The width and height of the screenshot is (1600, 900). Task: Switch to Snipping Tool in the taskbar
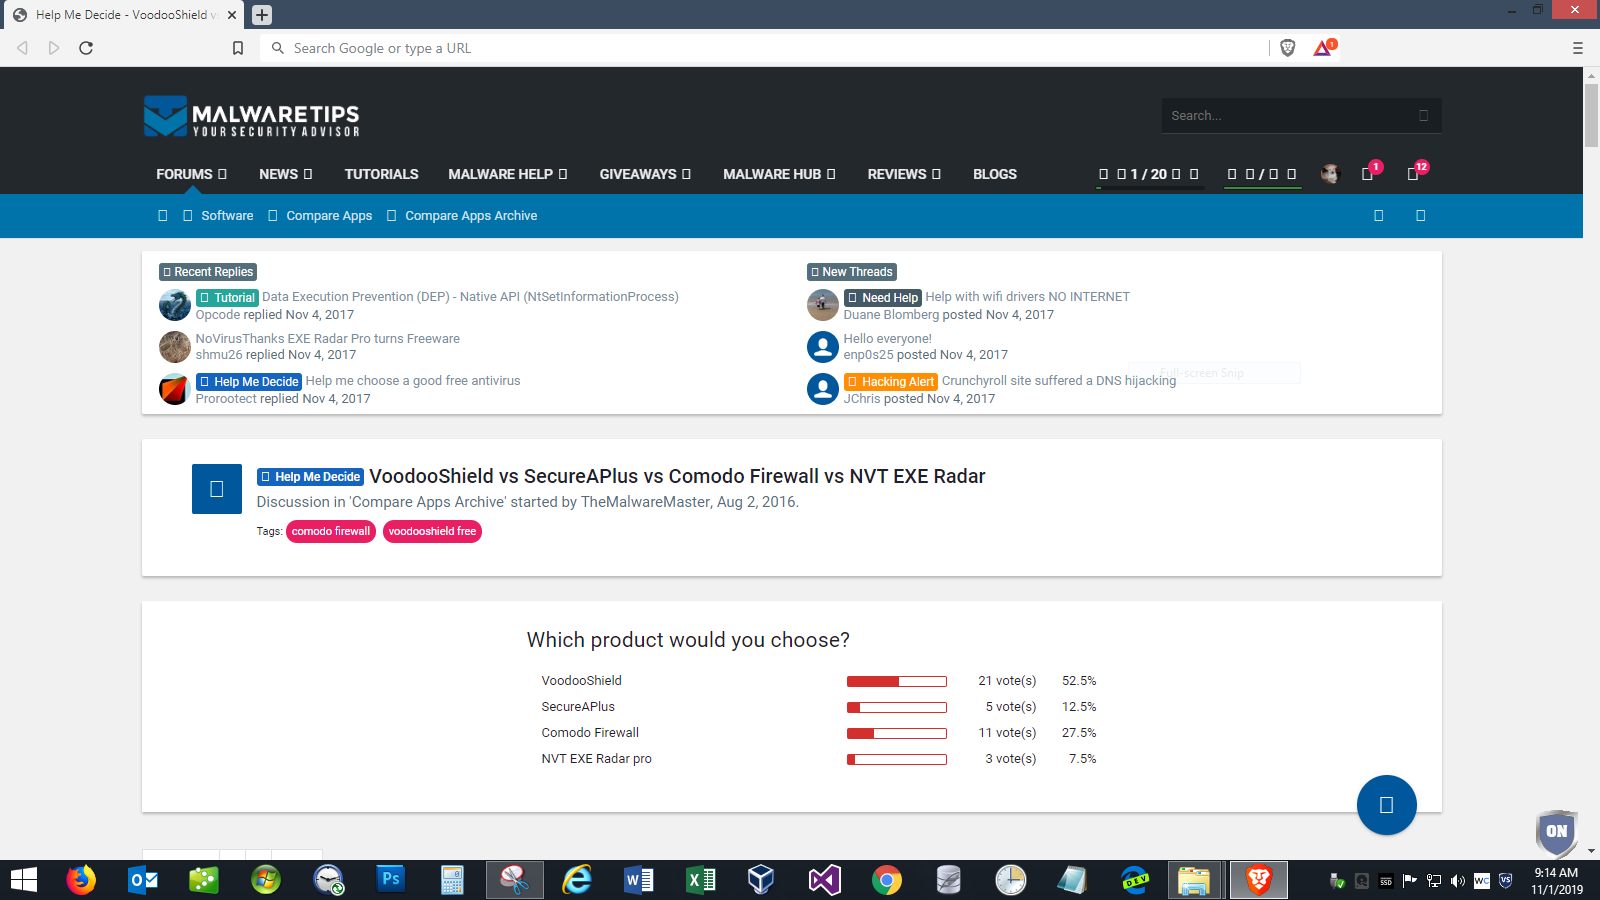coord(514,880)
